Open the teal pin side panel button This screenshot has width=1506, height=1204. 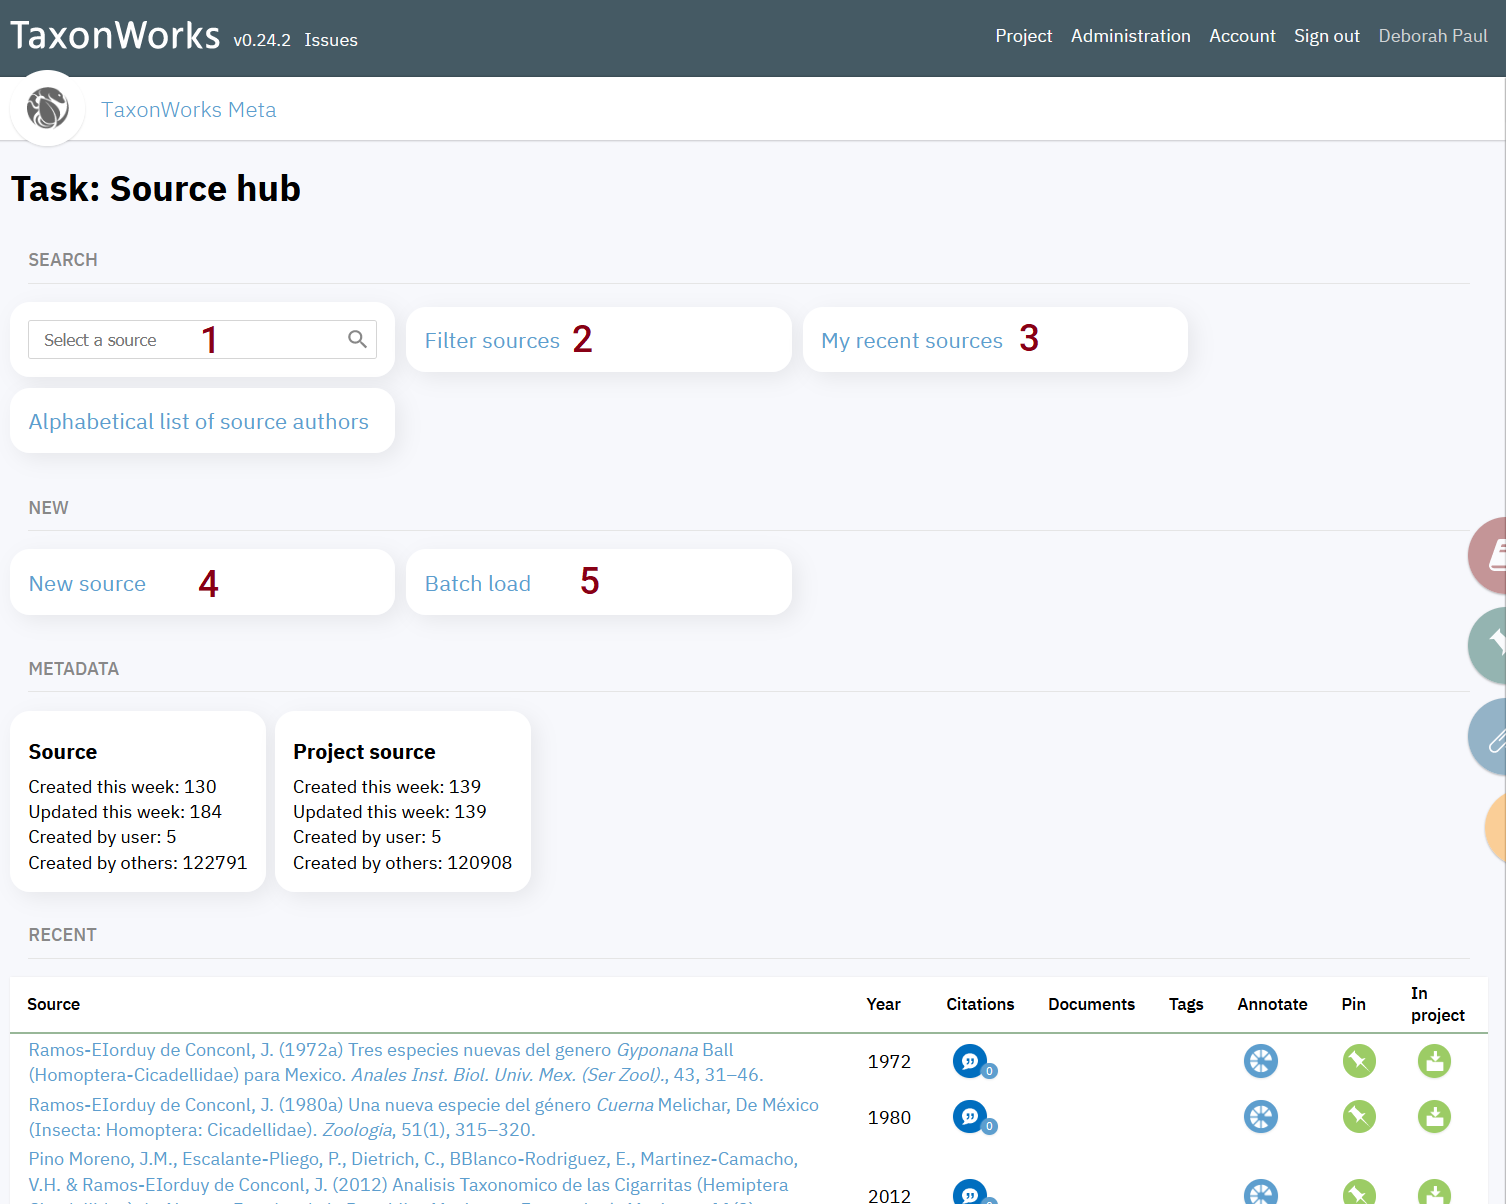[1488, 646]
